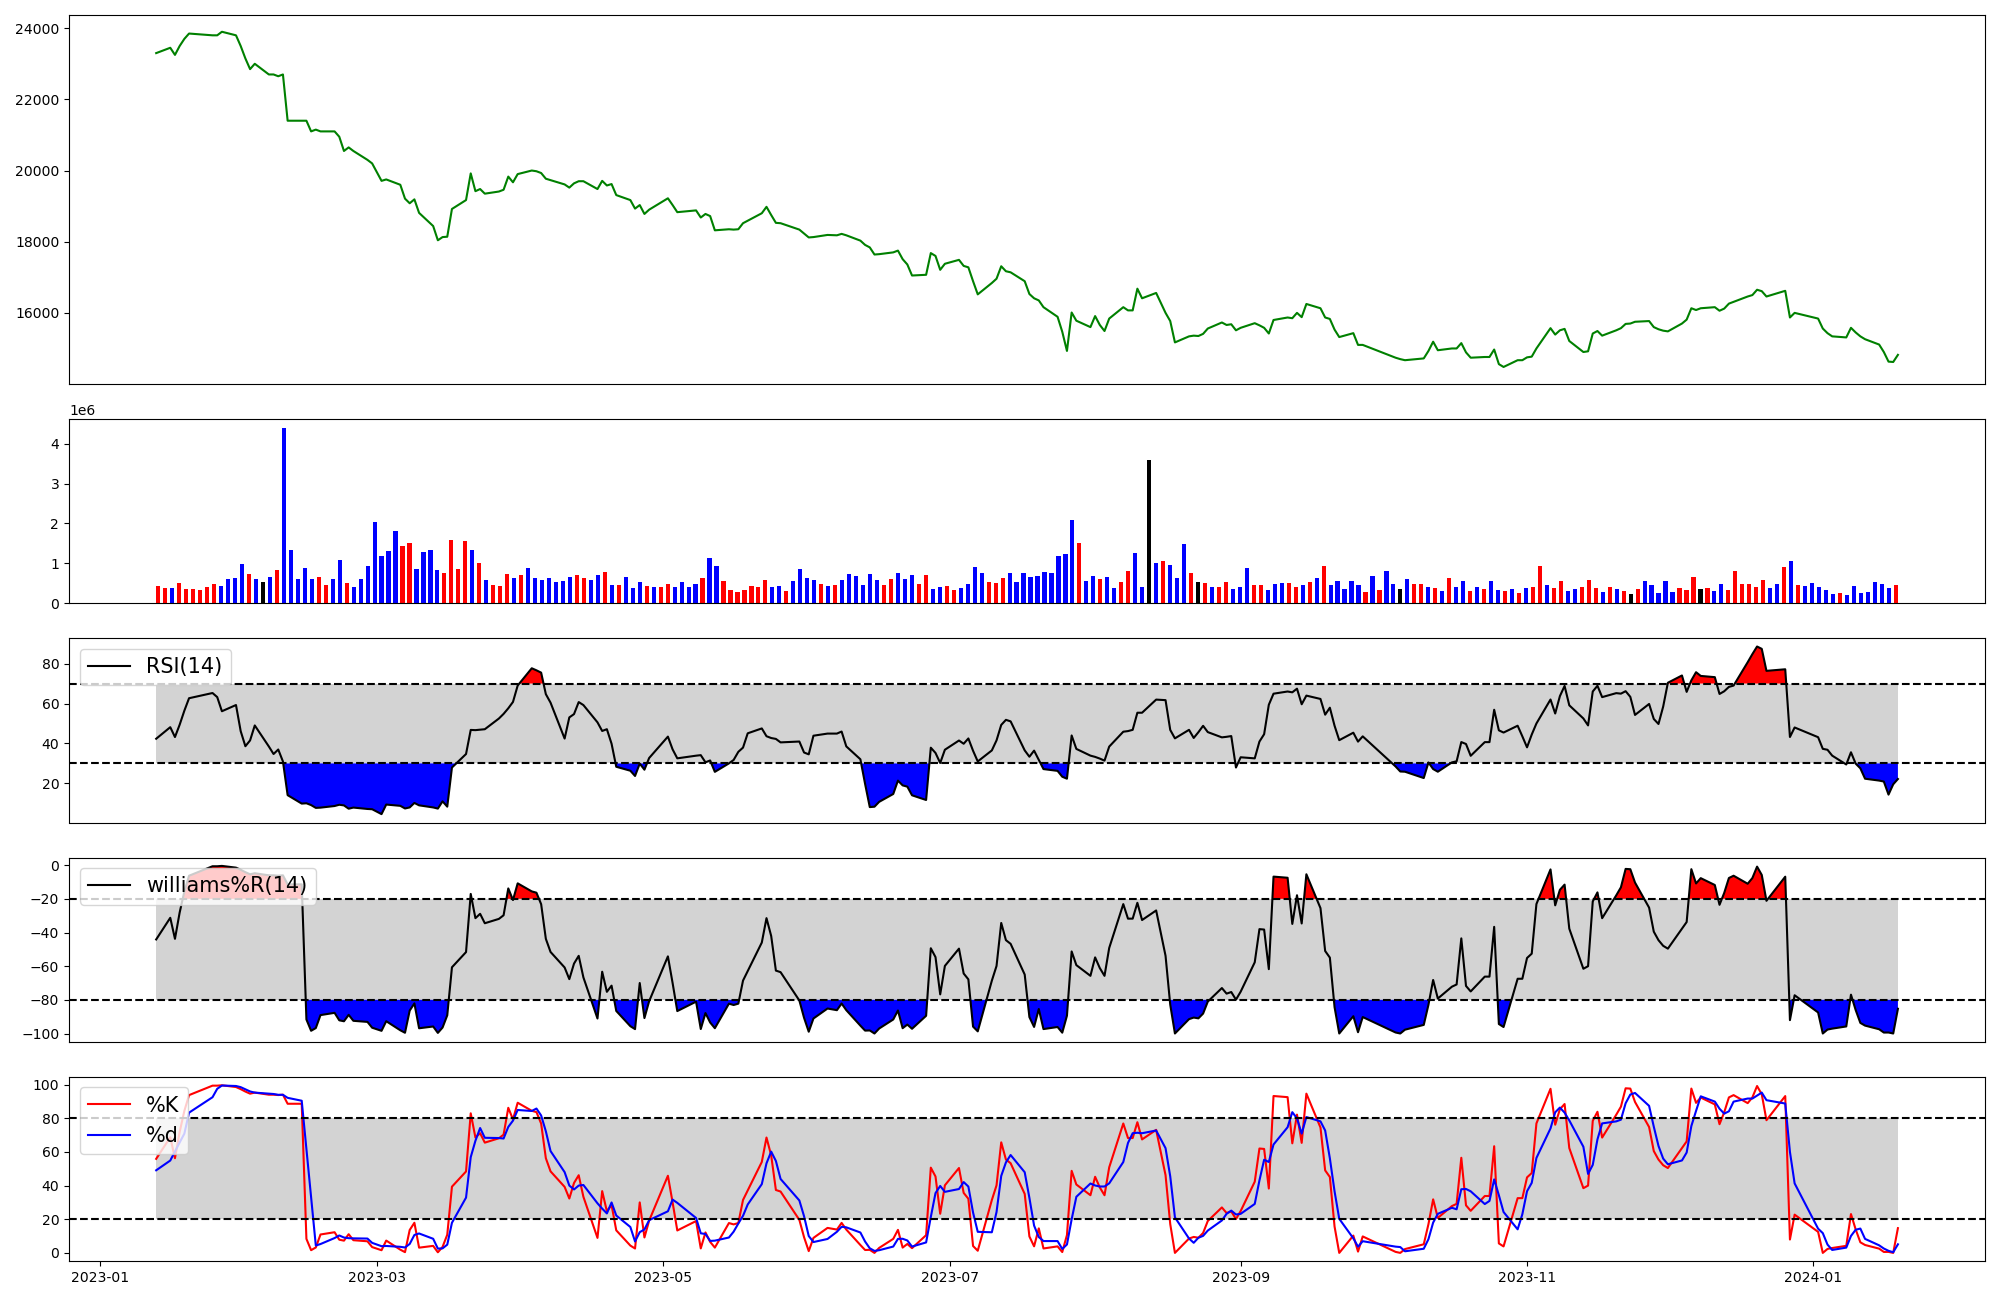The width and height of the screenshot is (2000, 1300).
Task: Click the %K legend entry
Action: (162, 1104)
